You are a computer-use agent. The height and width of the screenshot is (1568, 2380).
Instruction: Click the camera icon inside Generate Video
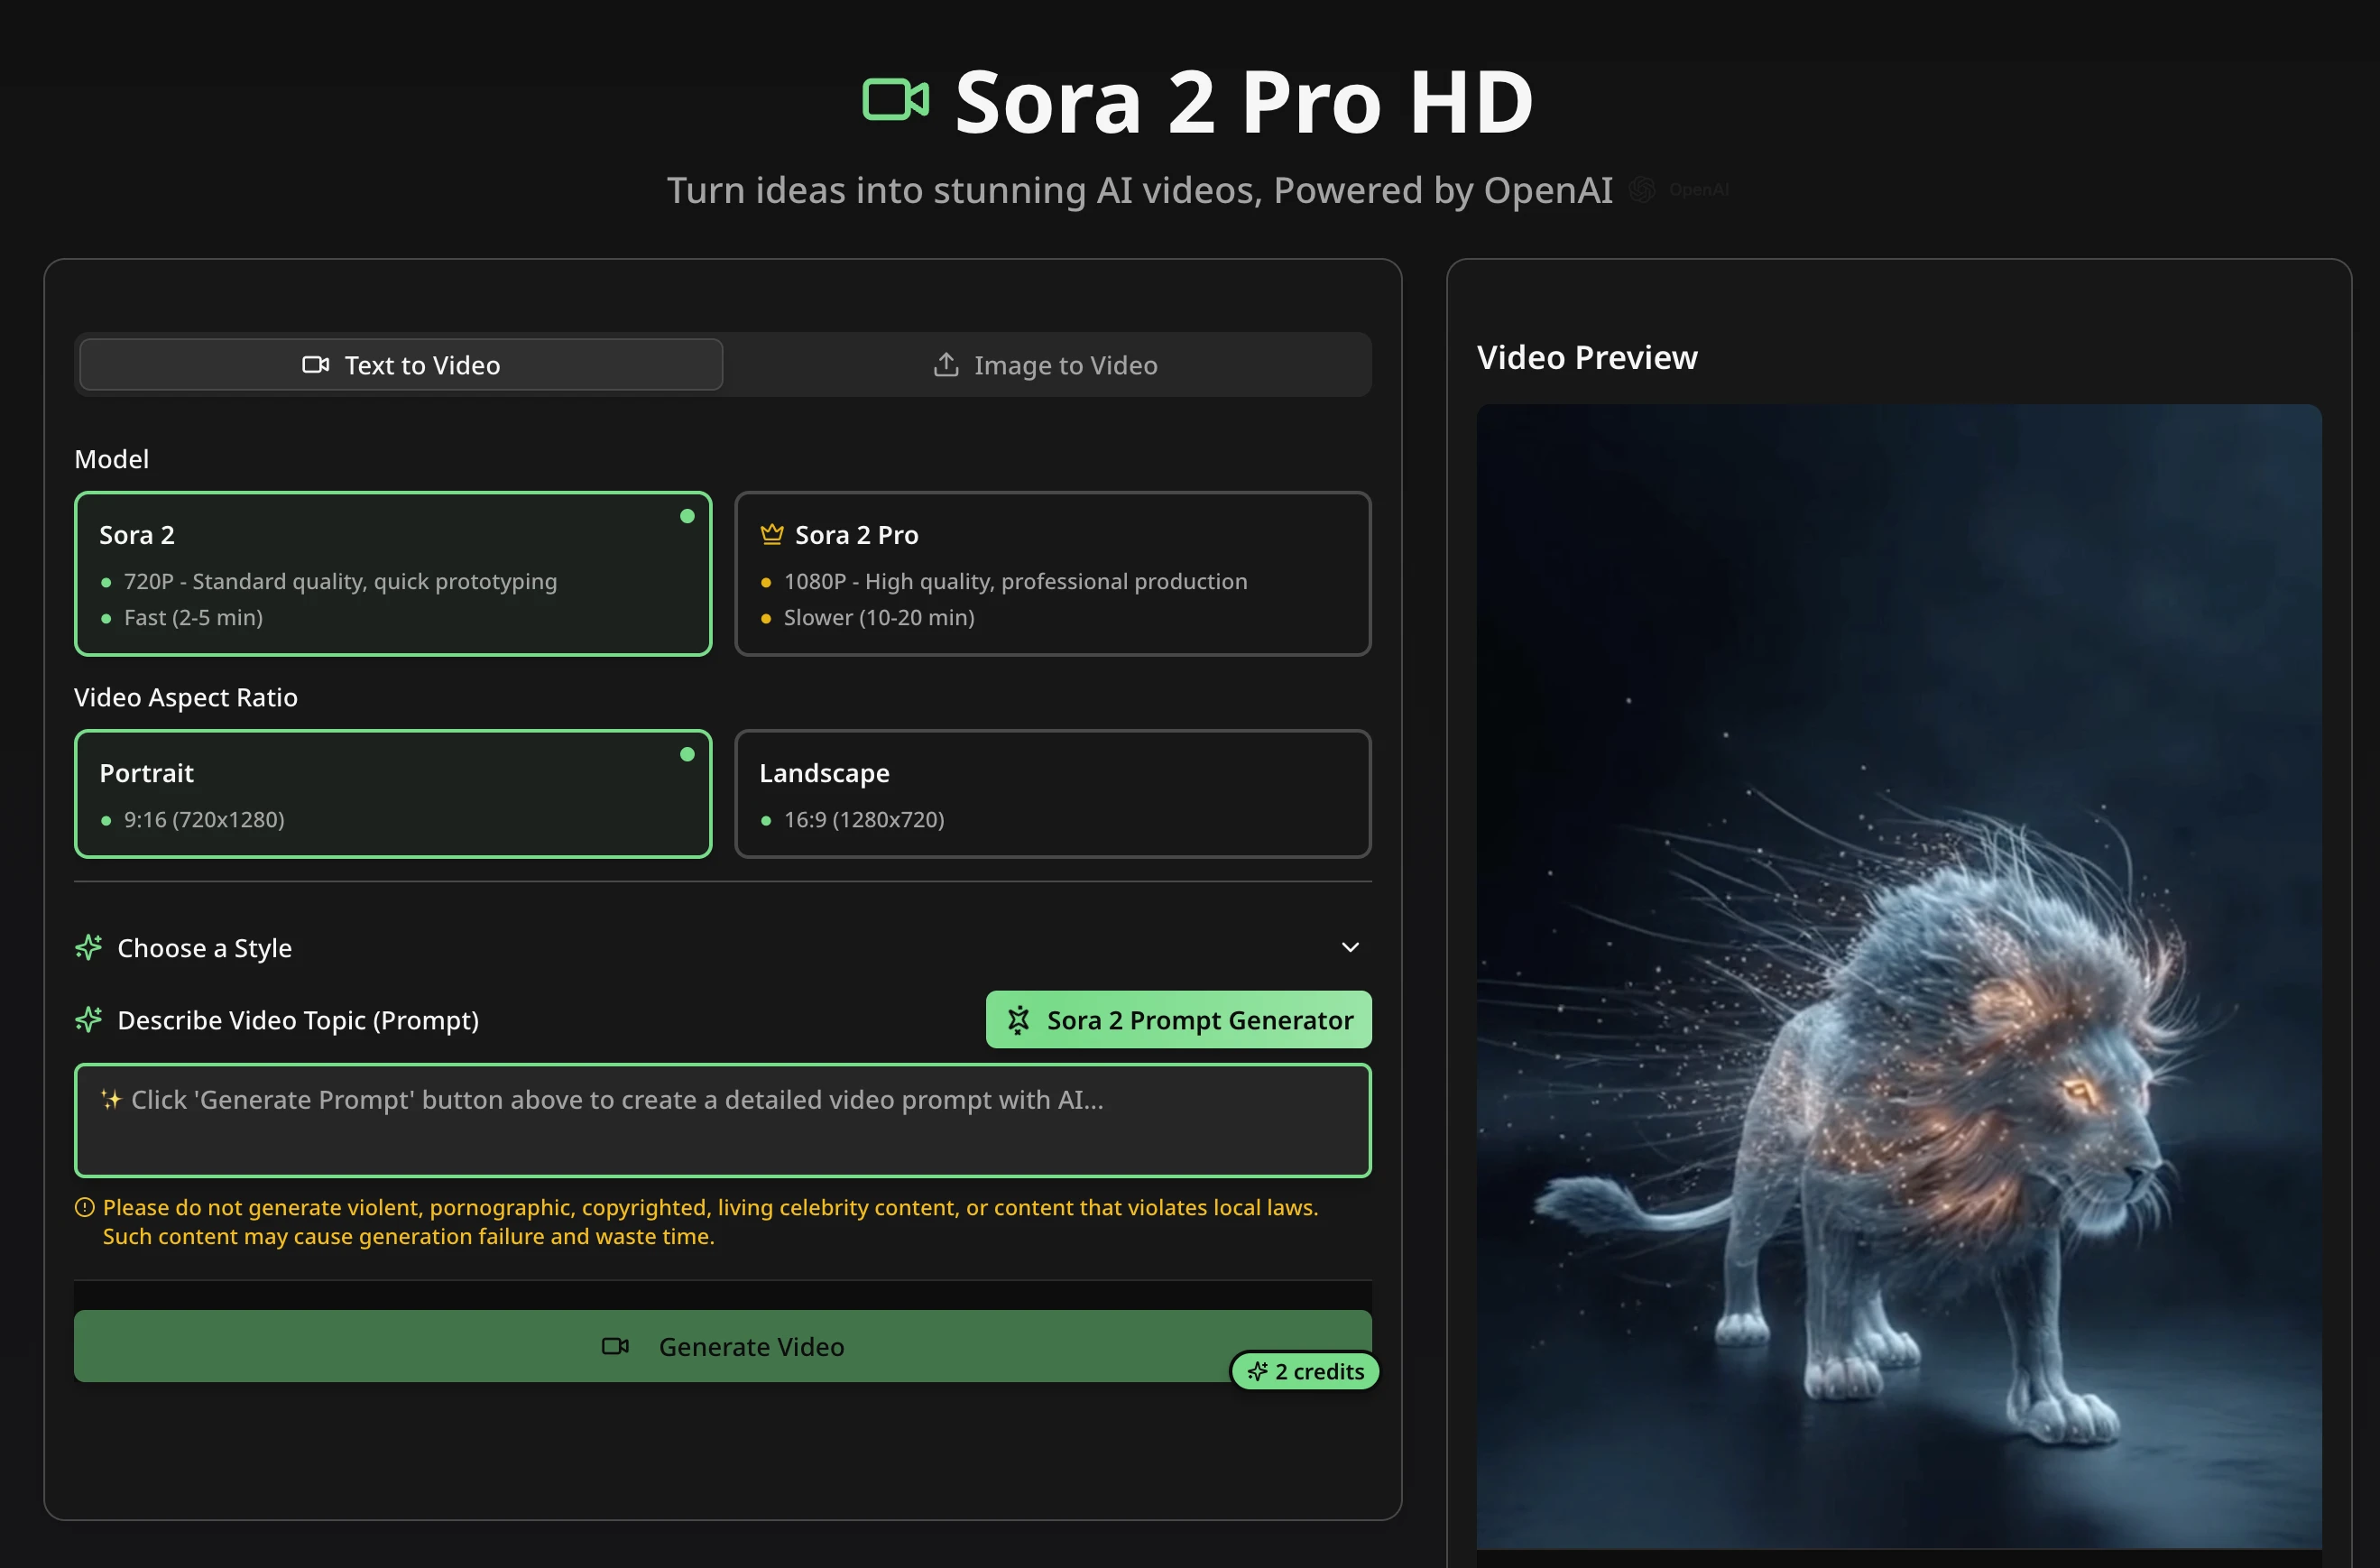pyautogui.click(x=615, y=1346)
